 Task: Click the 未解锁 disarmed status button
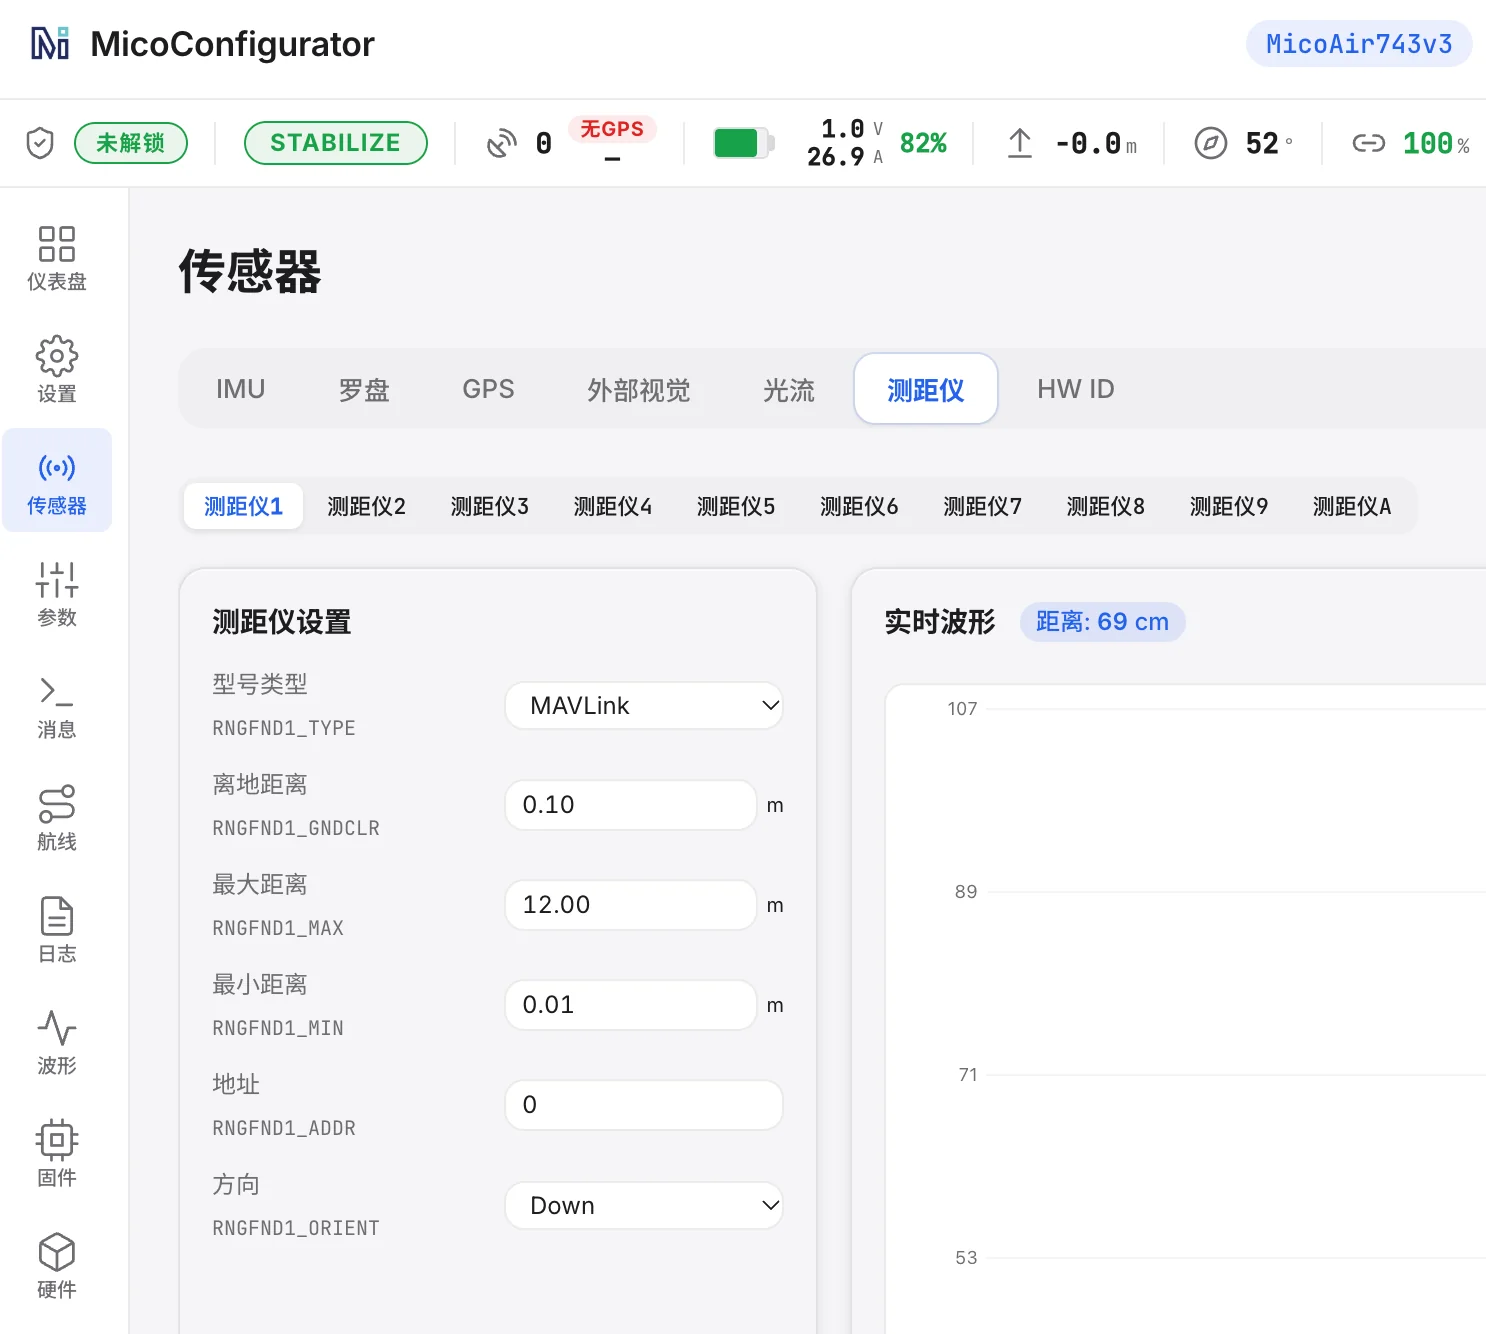(x=131, y=143)
